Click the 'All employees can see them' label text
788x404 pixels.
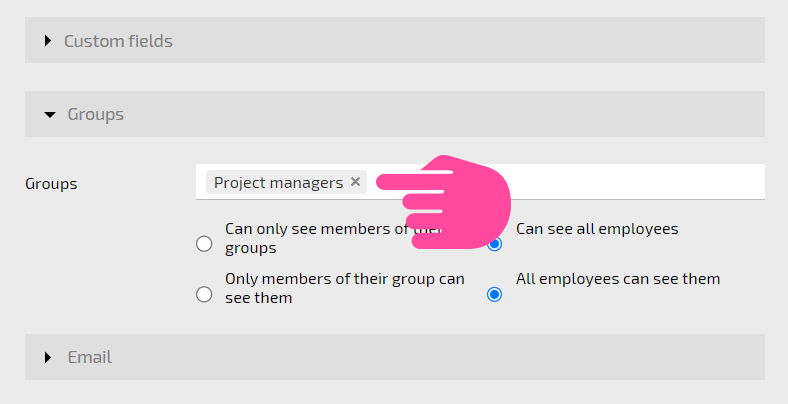[618, 279]
